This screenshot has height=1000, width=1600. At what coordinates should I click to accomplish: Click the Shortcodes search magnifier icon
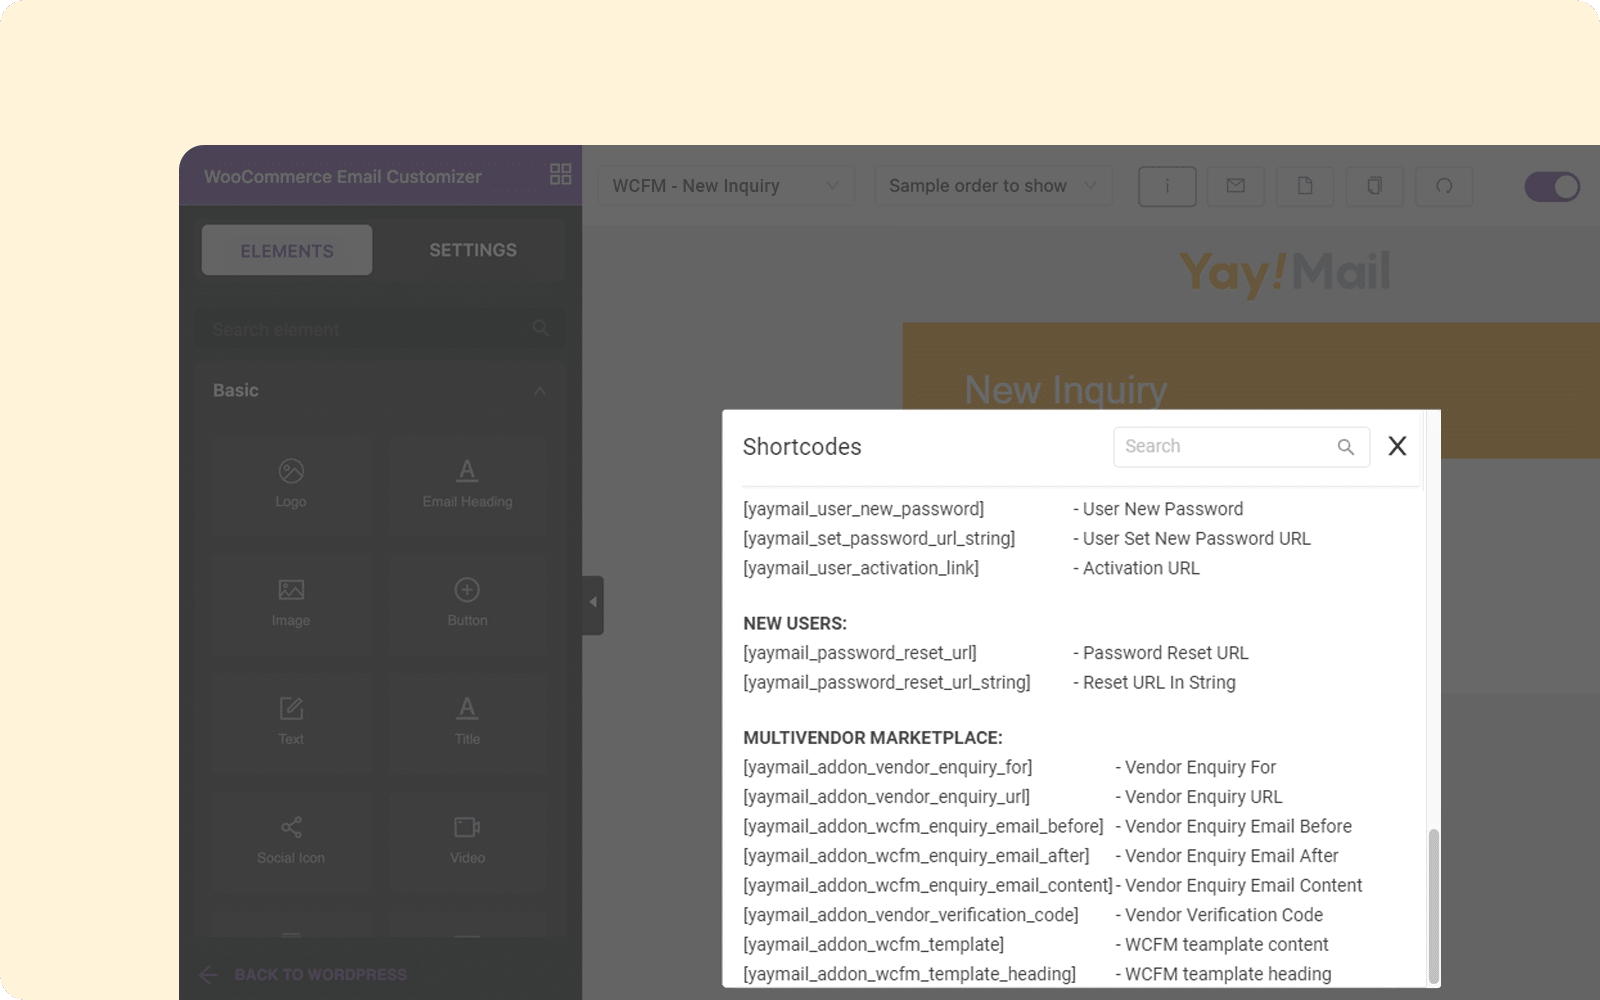[1346, 447]
